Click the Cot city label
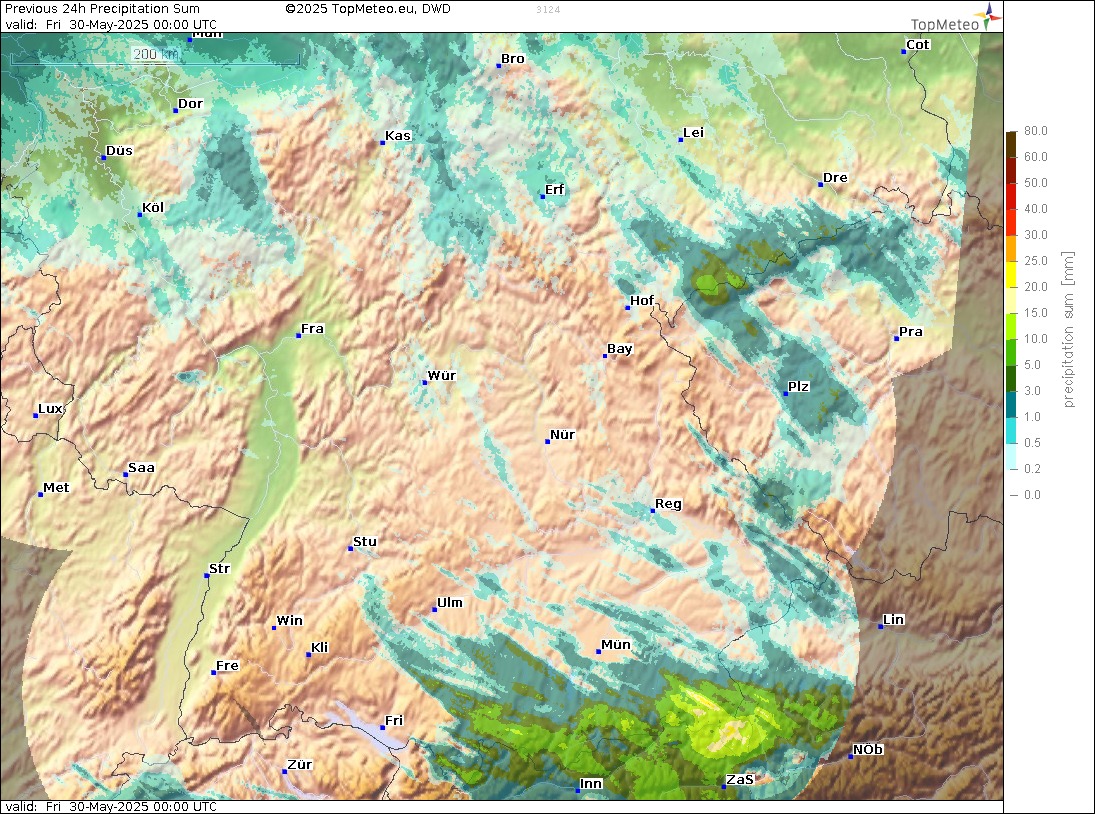The width and height of the screenshot is (1095, 814). 918,44
